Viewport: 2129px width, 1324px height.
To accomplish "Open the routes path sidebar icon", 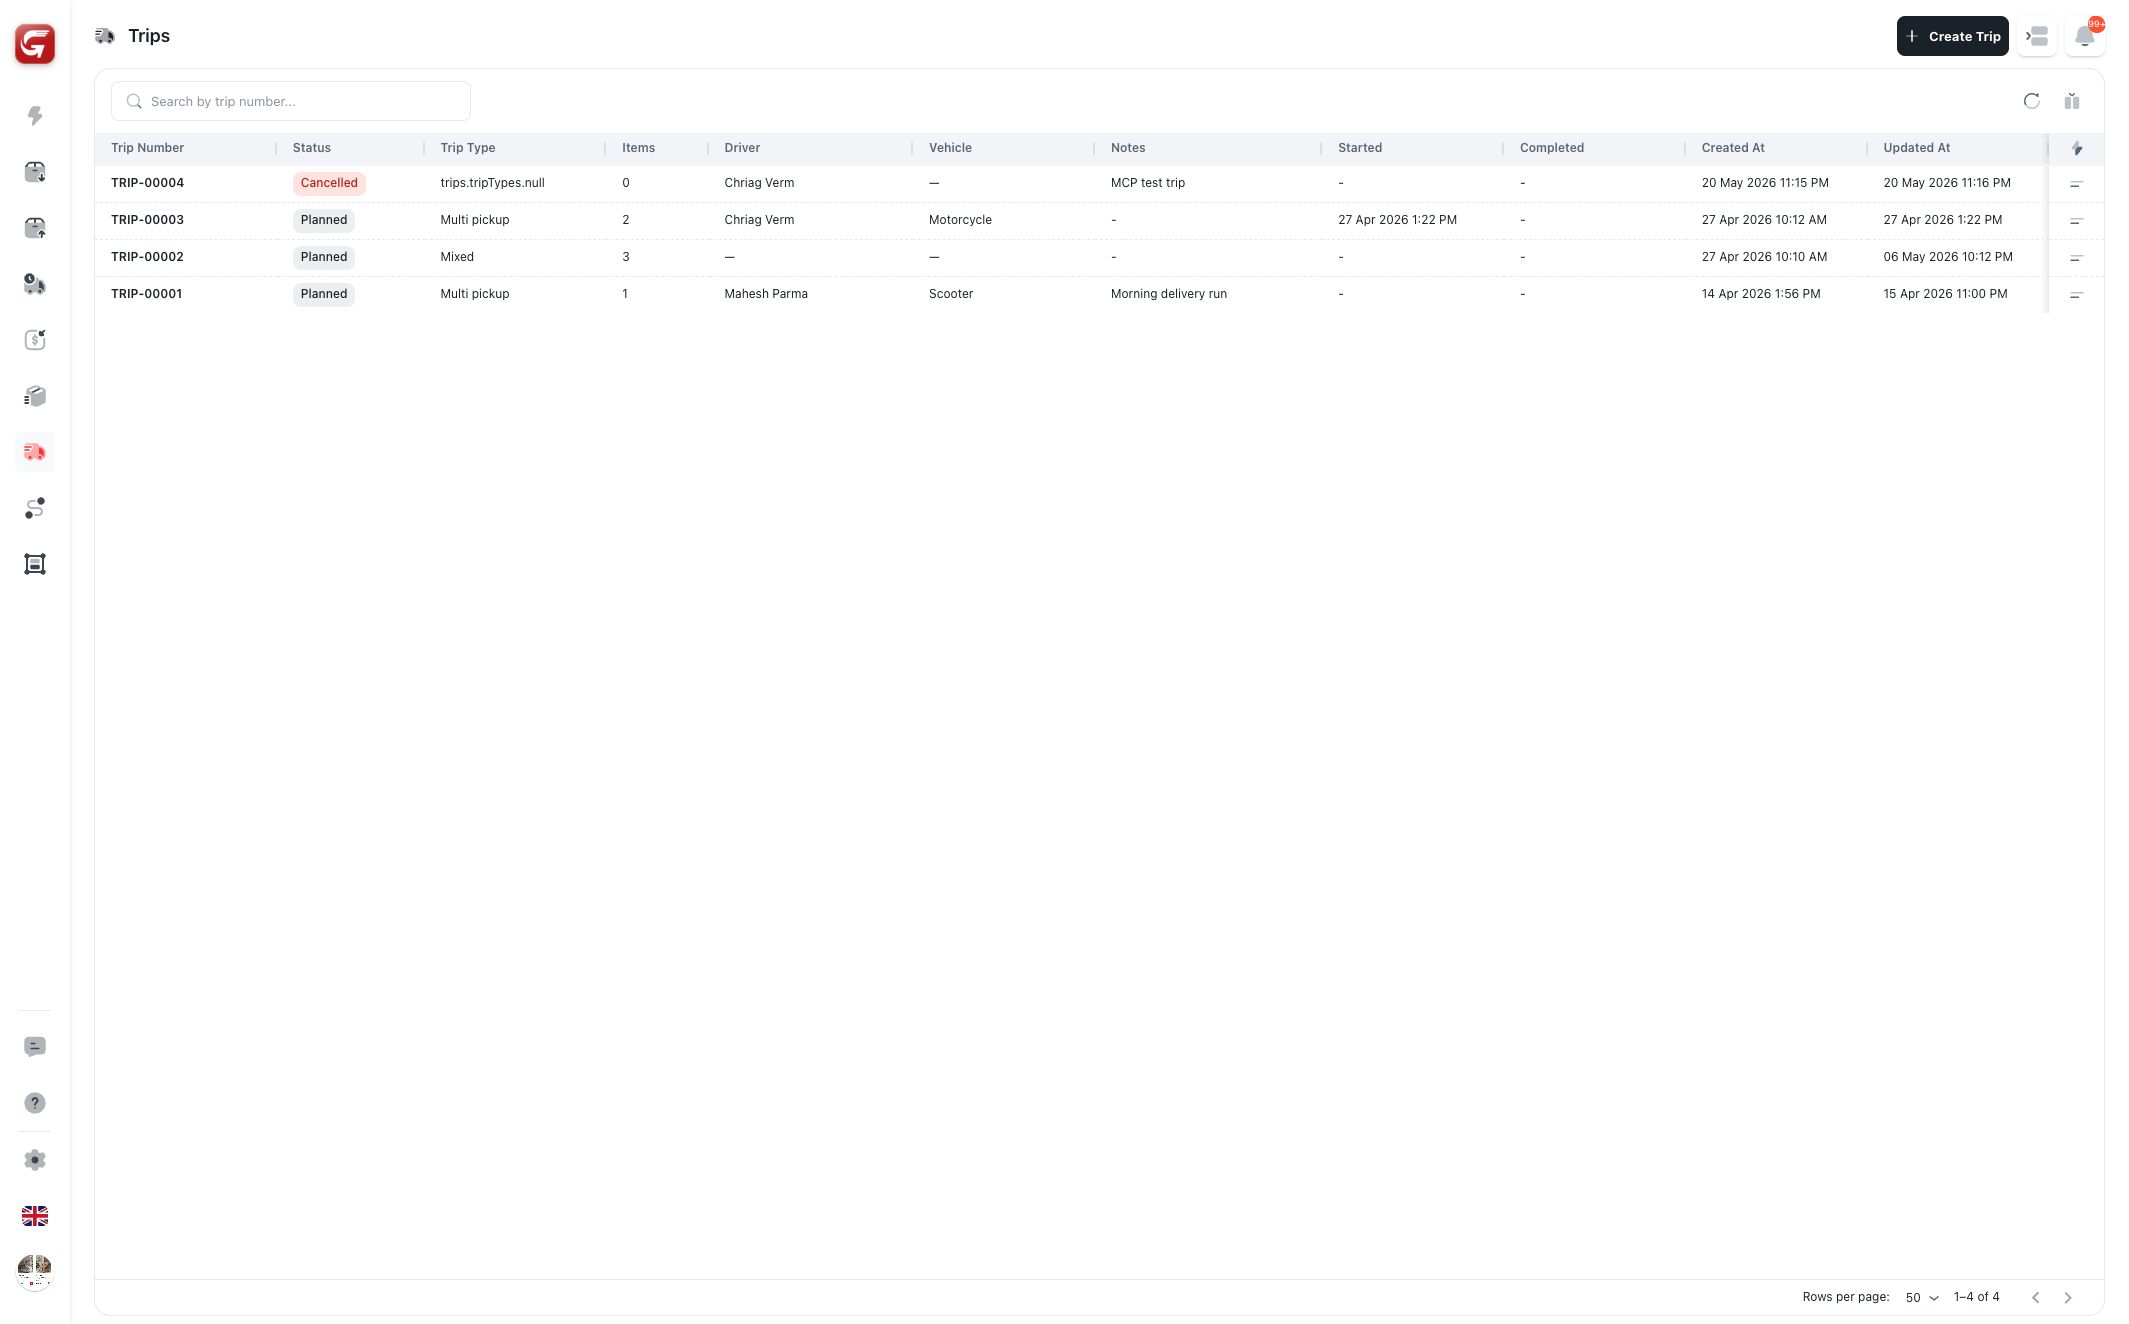I will click(x=35, y=508).
